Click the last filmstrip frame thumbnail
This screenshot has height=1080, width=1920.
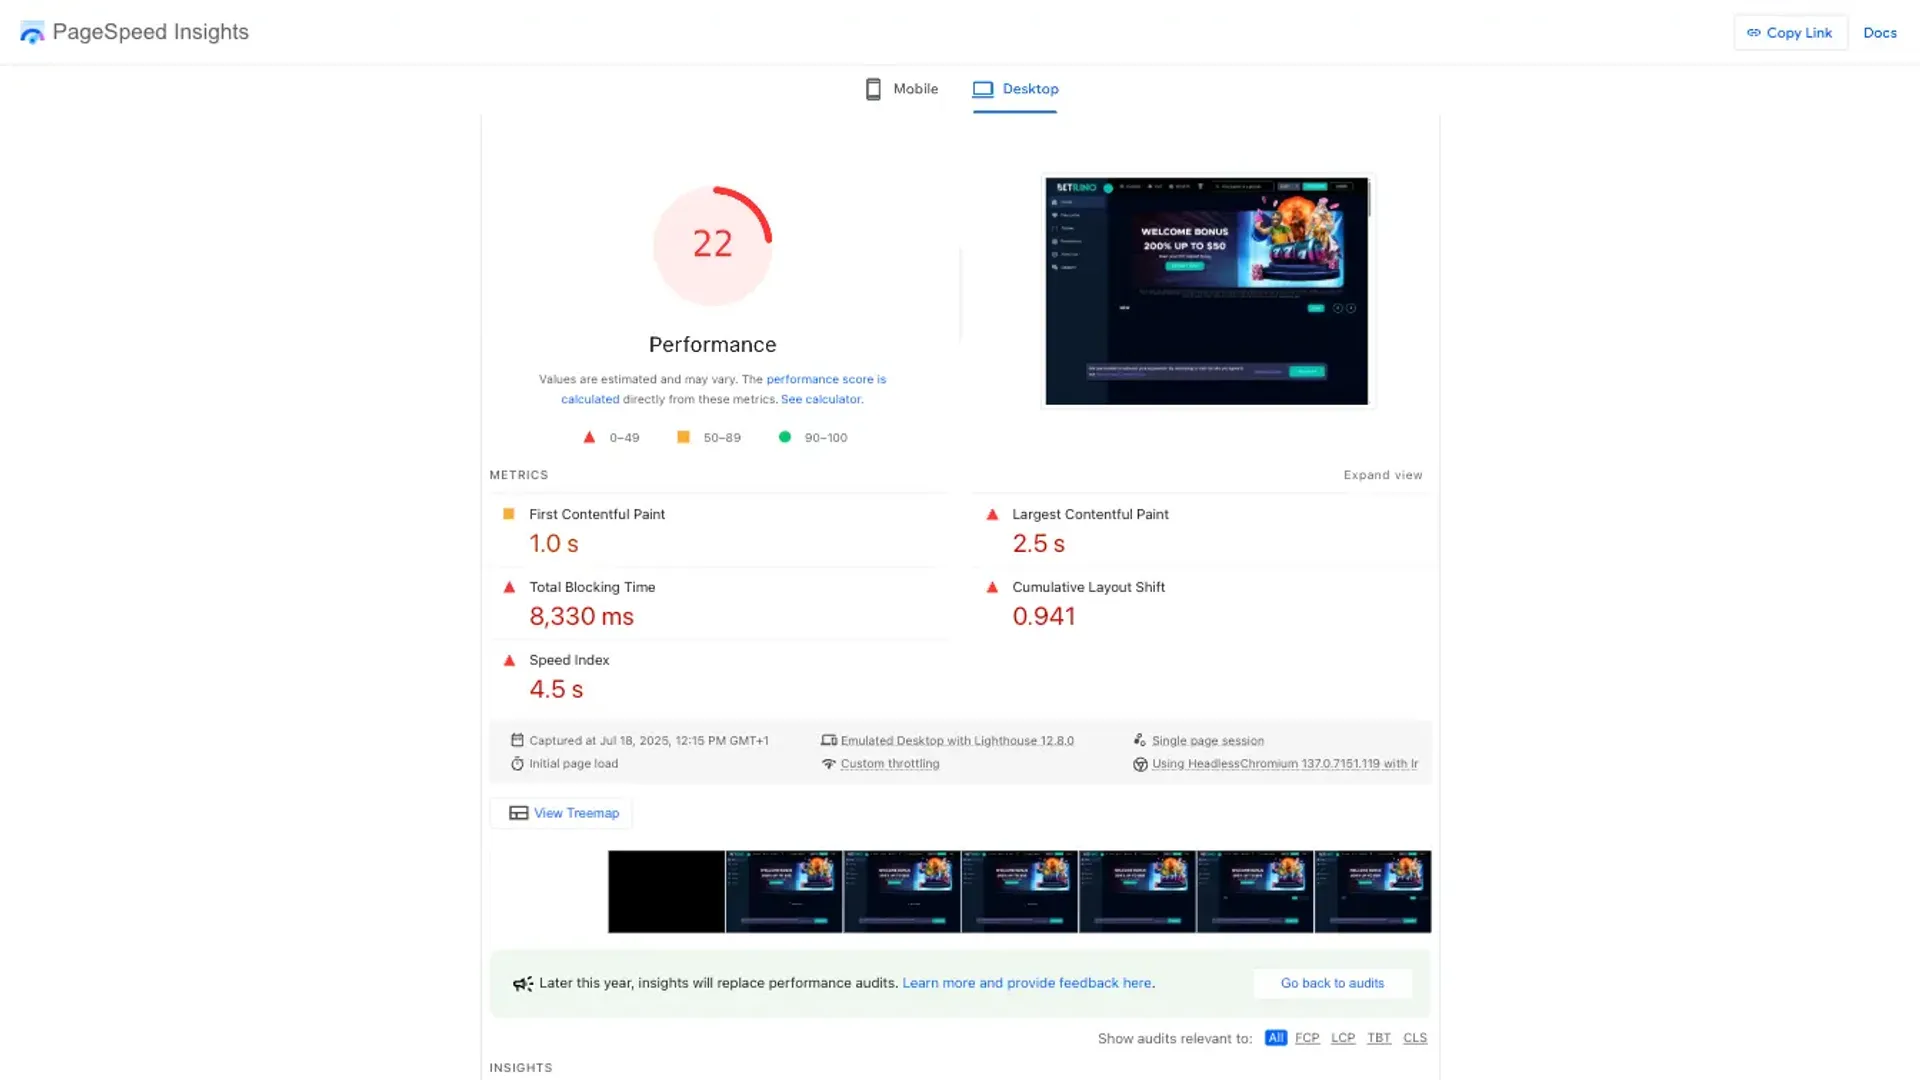pos(1372,892)
